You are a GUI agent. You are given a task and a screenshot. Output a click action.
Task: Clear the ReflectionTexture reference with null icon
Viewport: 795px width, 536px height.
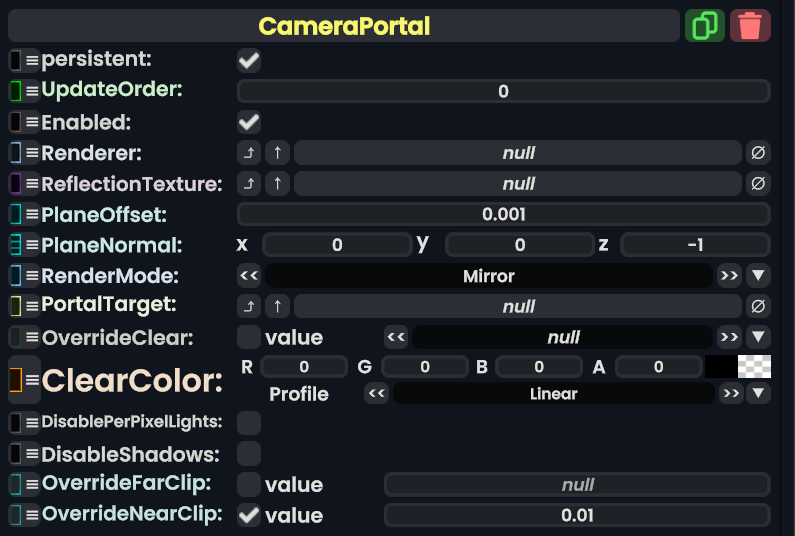click(758, 184)
